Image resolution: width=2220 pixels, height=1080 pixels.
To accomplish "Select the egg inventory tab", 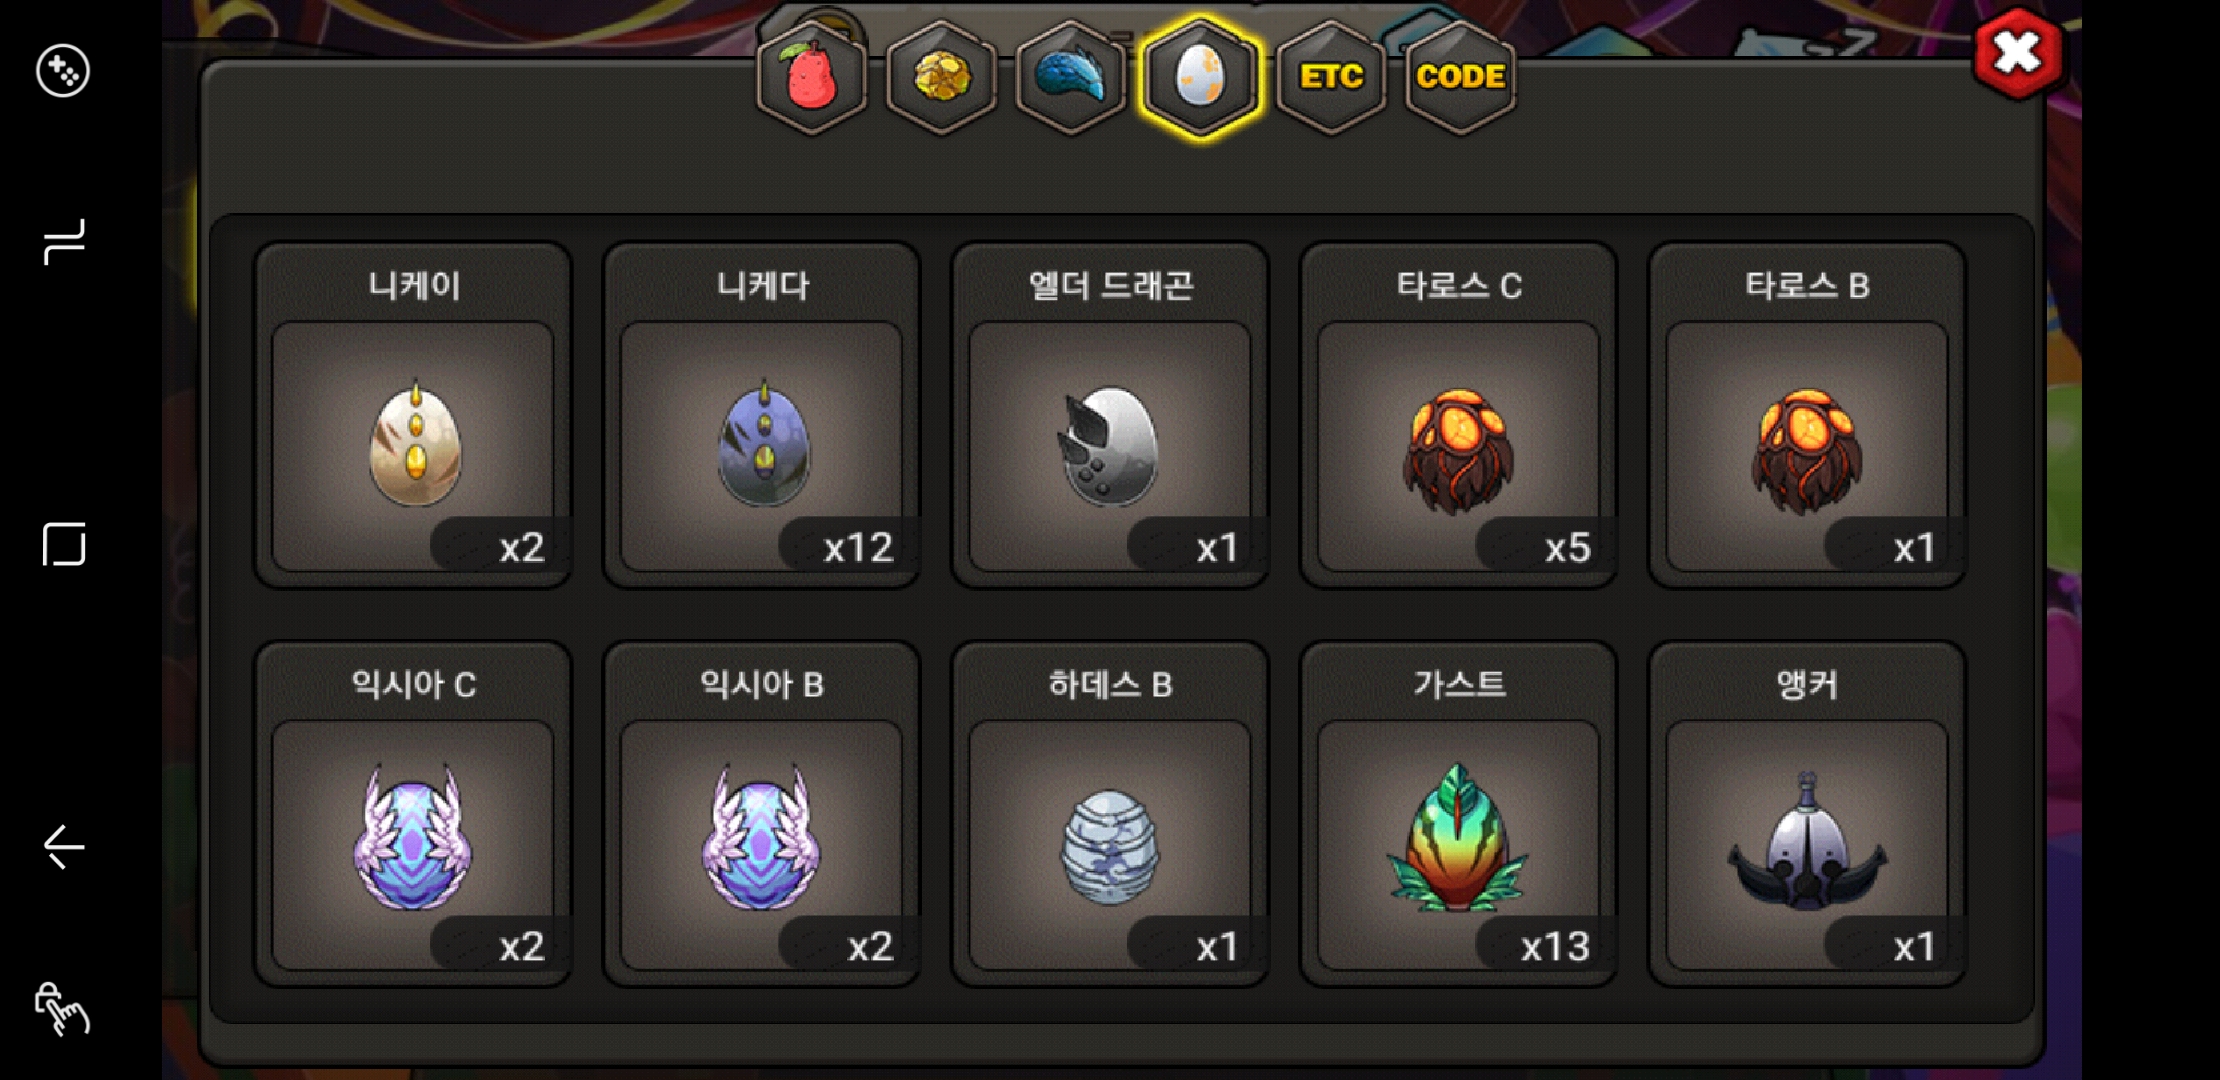I will (1200, 77).
